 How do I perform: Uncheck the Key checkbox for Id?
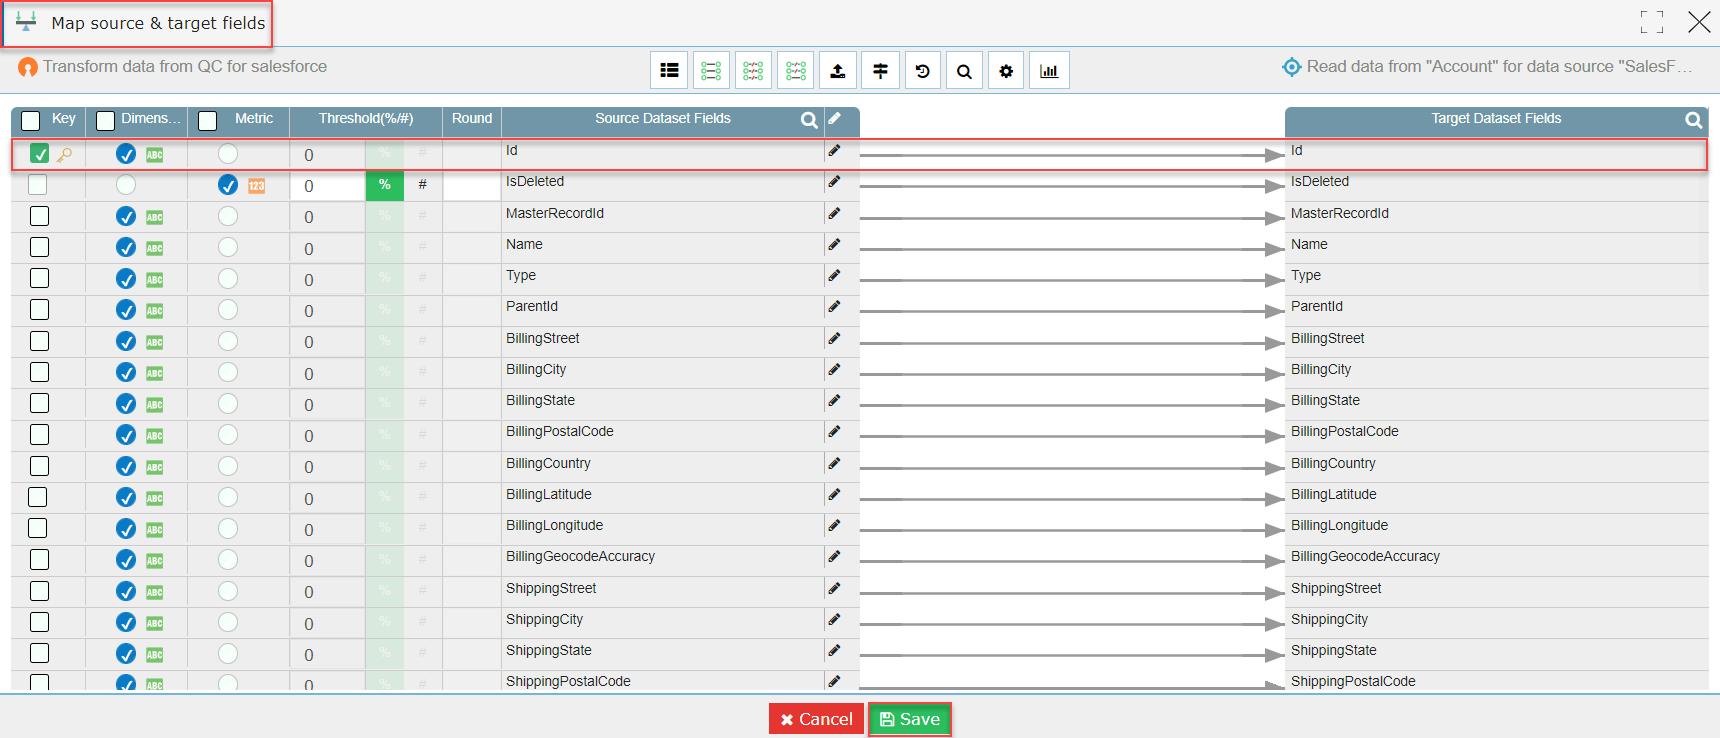[x=39, y=154]
